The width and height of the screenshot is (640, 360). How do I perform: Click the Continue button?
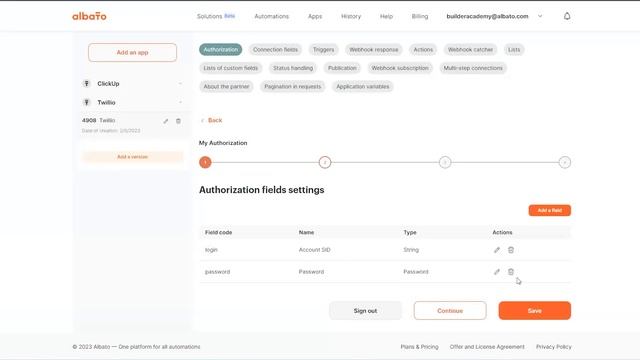tap(450, 311)
